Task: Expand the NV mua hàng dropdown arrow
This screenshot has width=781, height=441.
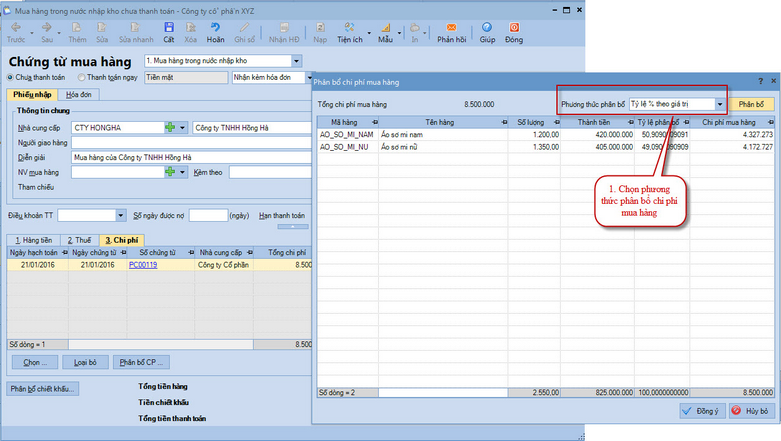Action: [x=182, y=172]
